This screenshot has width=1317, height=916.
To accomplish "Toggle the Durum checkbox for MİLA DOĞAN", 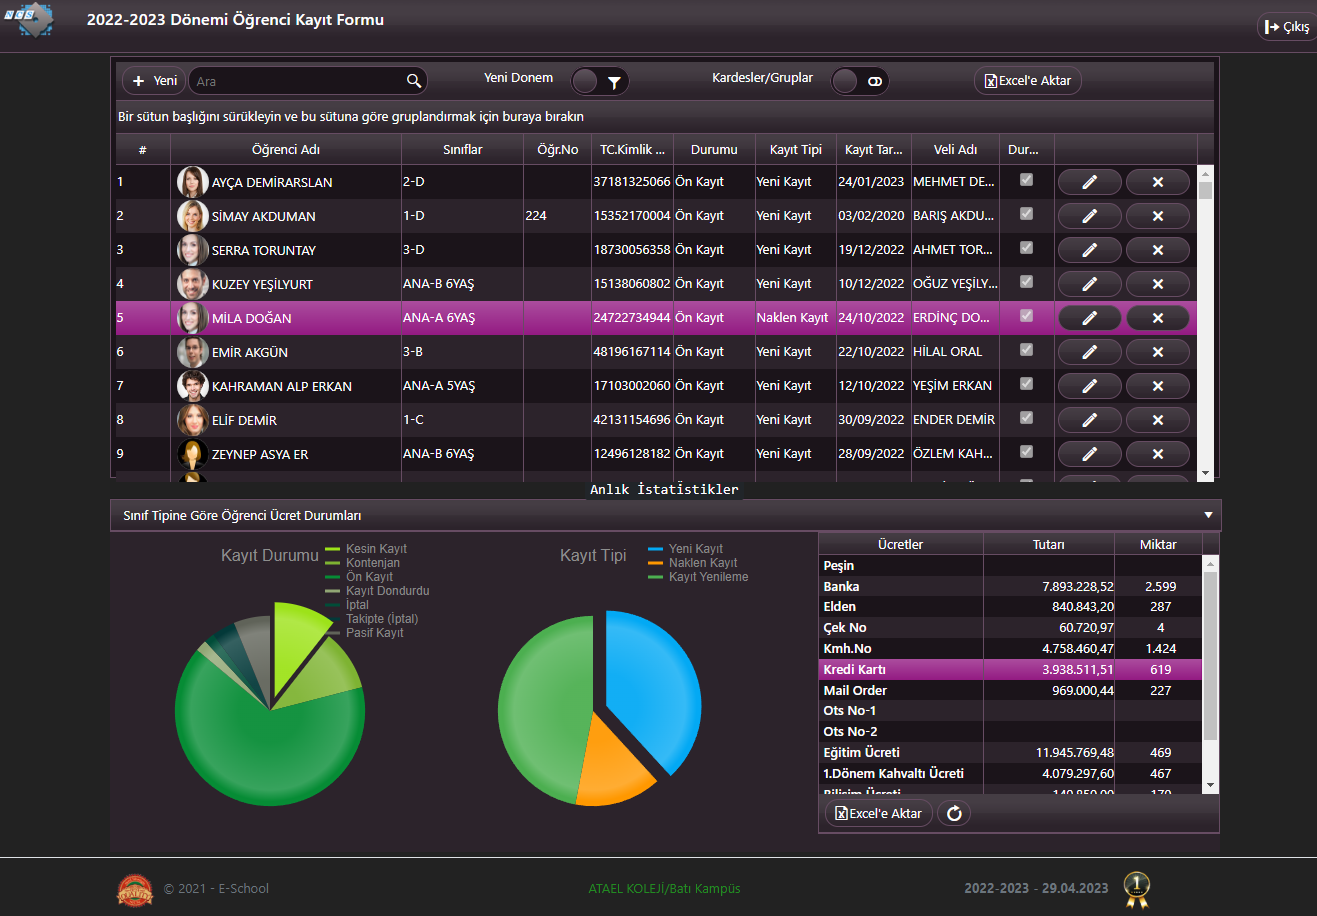I will click(1026, 316).
